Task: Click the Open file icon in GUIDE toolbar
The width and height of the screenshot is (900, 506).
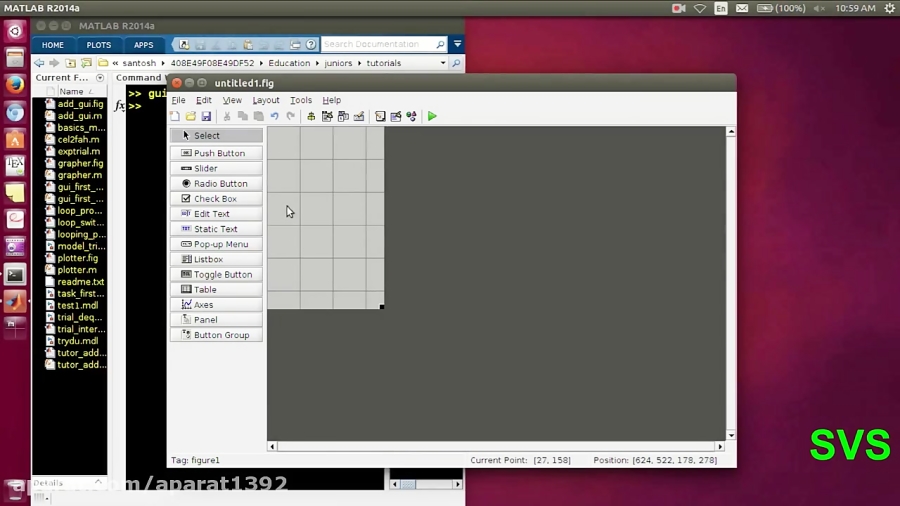Action: tap(191, 116)
